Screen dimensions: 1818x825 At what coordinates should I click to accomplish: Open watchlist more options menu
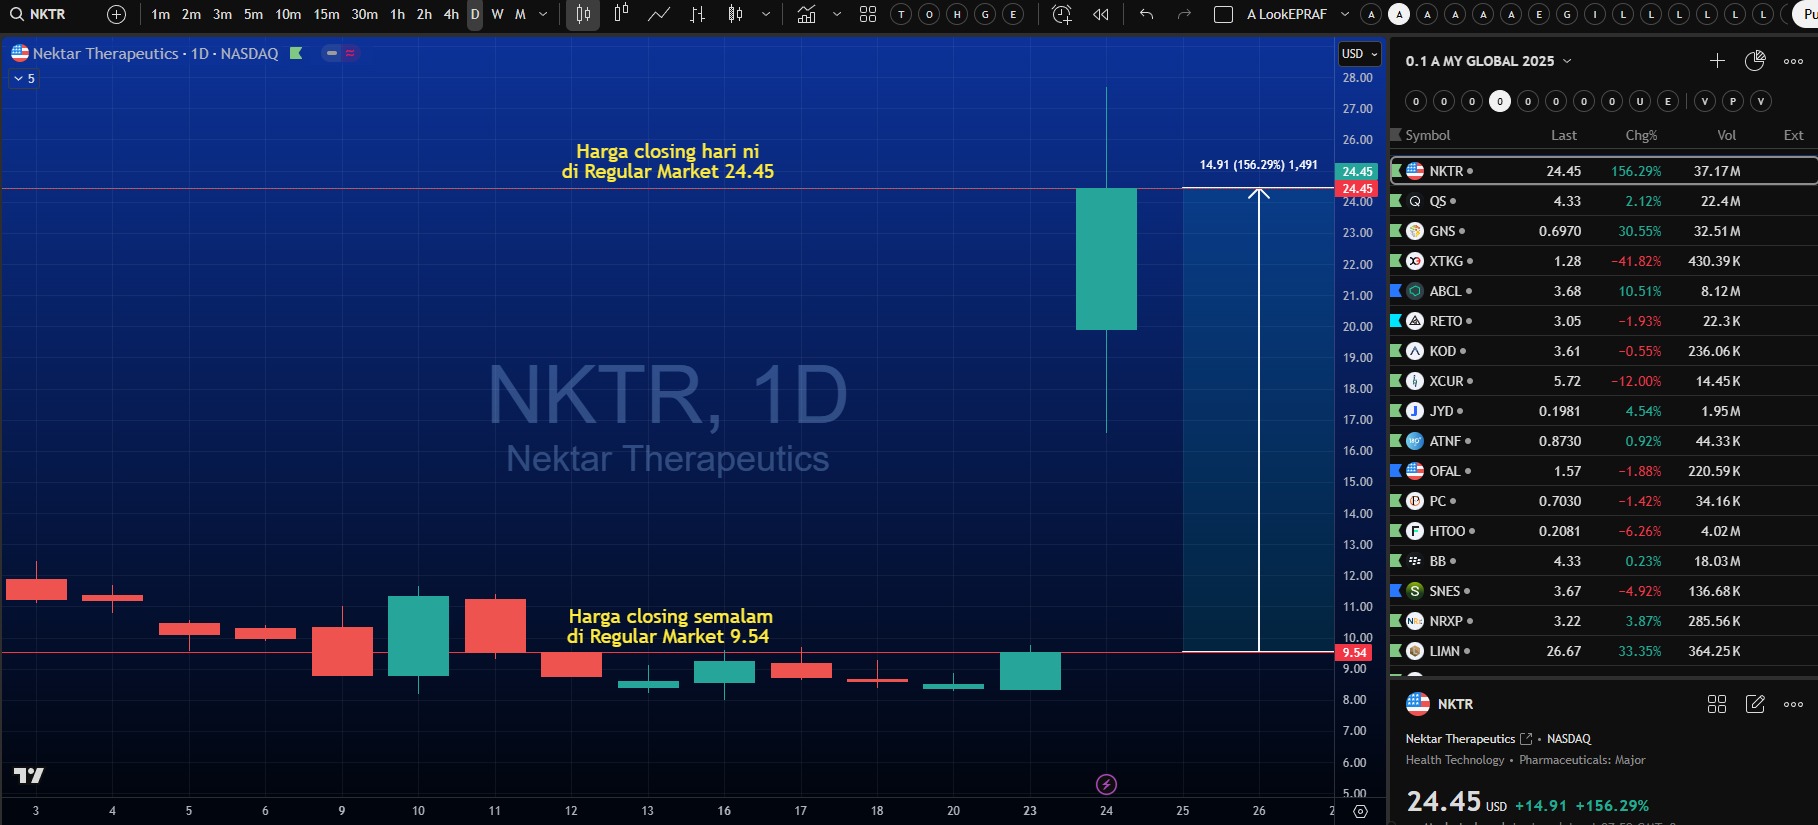coord(1794,61)
